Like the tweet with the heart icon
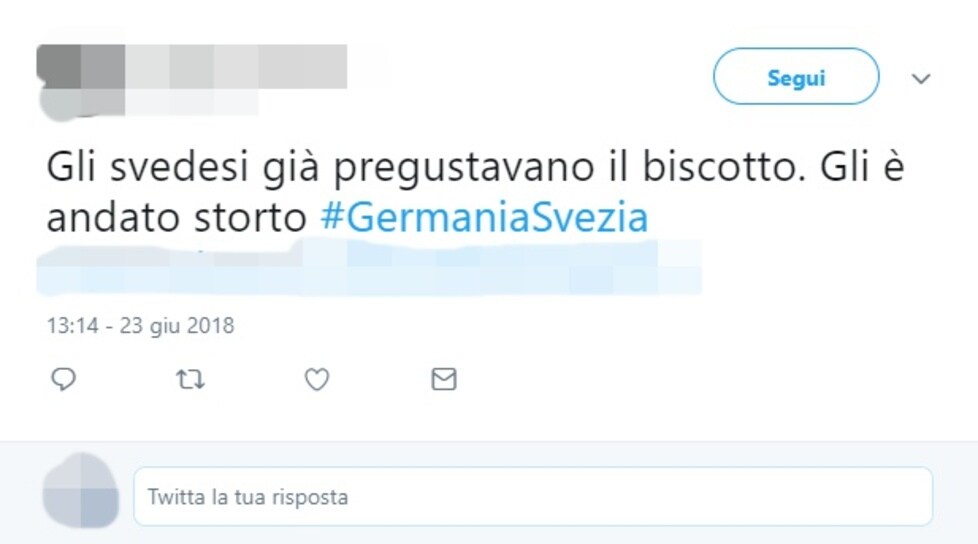The image size is (978, 544). pyautogui.click(x=317, y=379)
